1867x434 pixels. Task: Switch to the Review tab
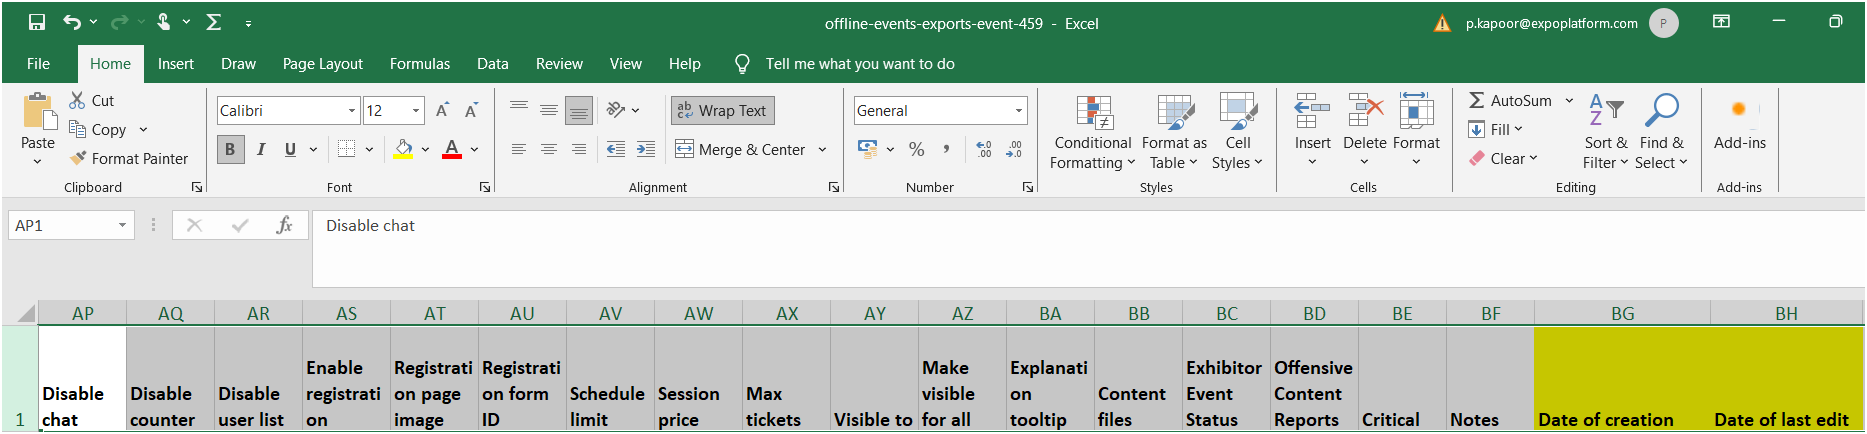pos(559,63)
